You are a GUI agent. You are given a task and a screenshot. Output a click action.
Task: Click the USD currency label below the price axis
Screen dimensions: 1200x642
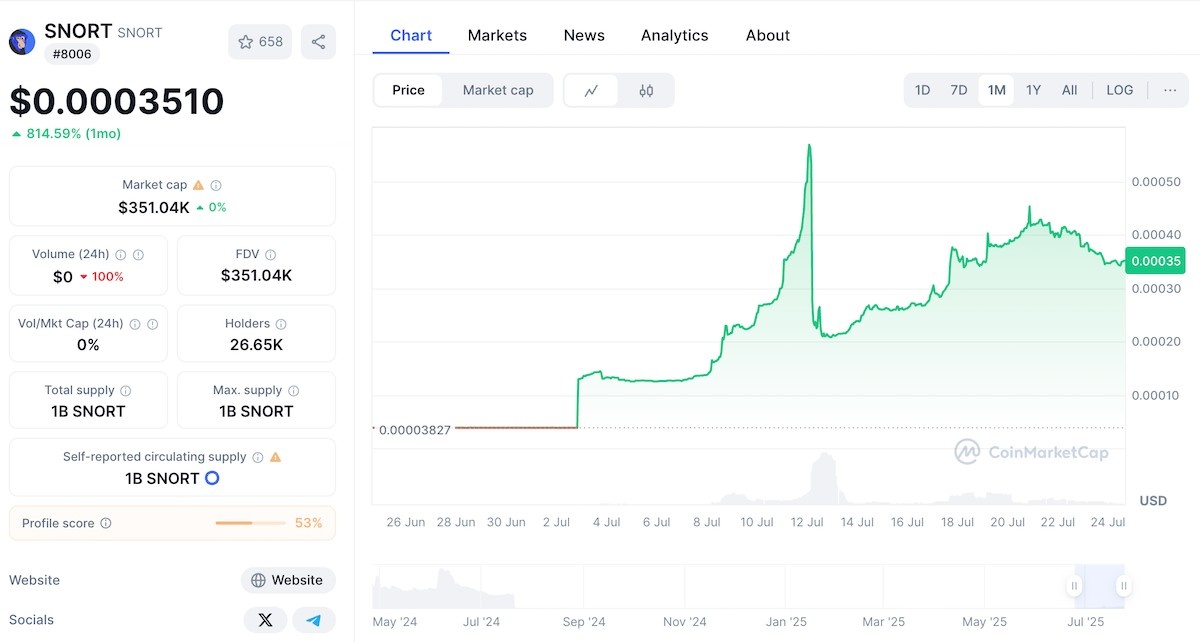pos(1153,500)
